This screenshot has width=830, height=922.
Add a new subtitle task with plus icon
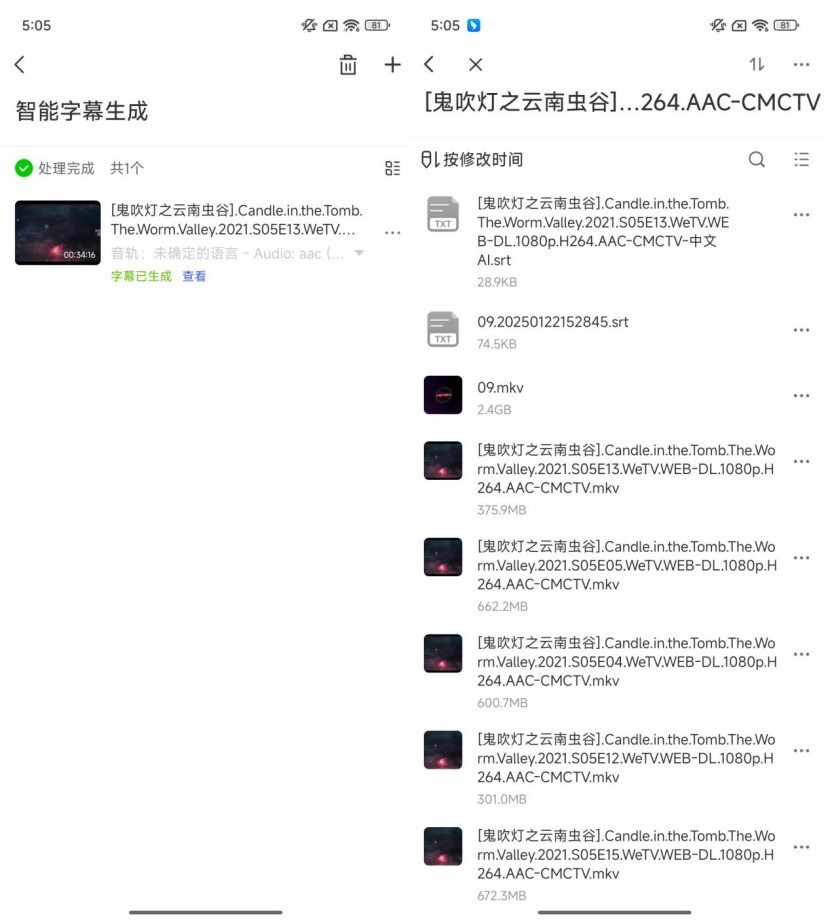[392, 65]
